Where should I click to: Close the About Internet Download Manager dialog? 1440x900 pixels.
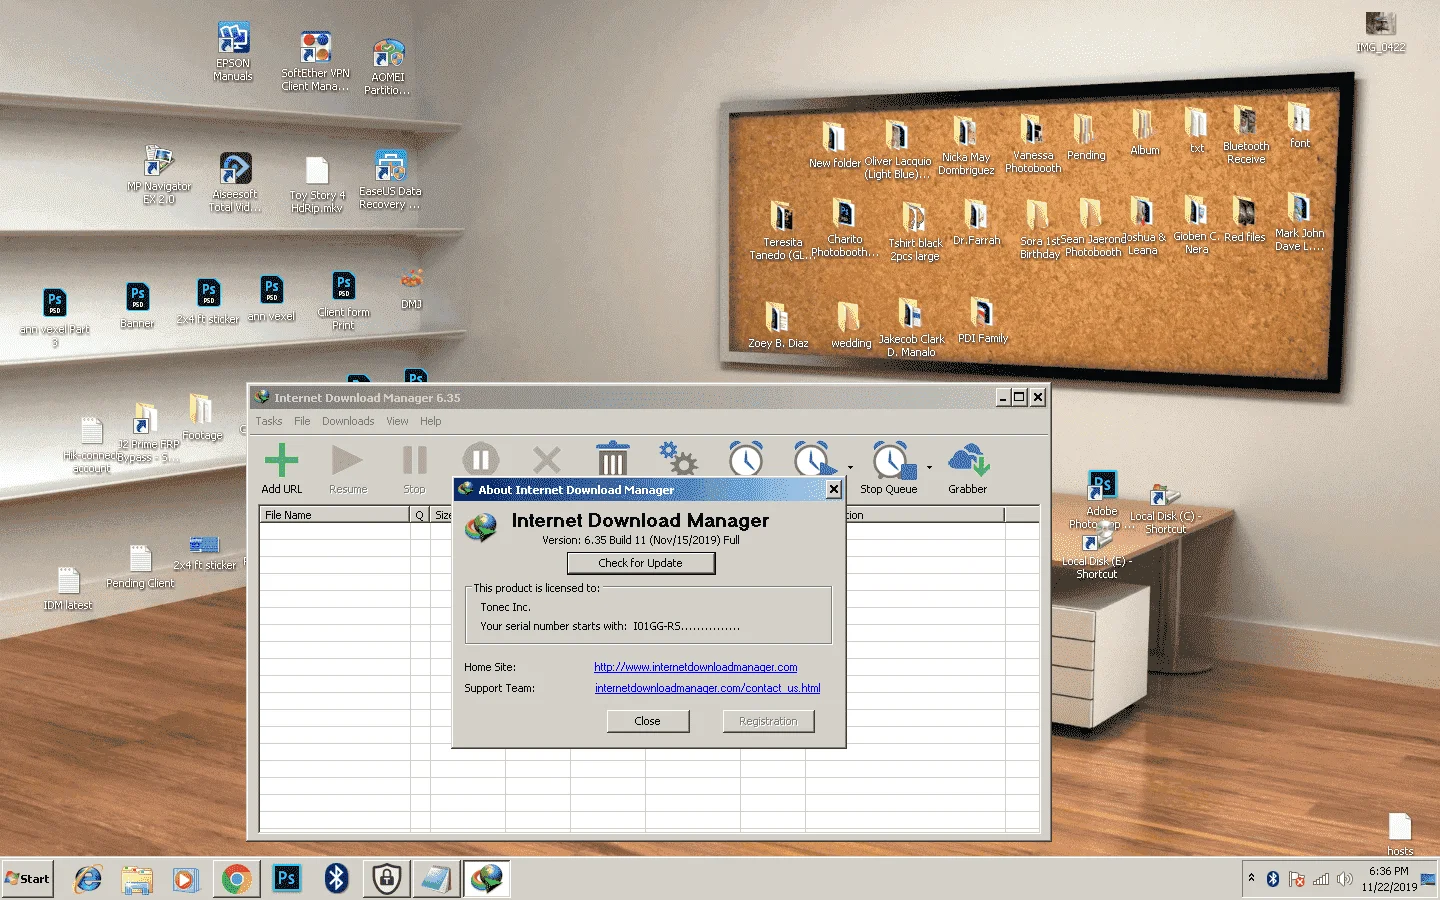point(833,489)
